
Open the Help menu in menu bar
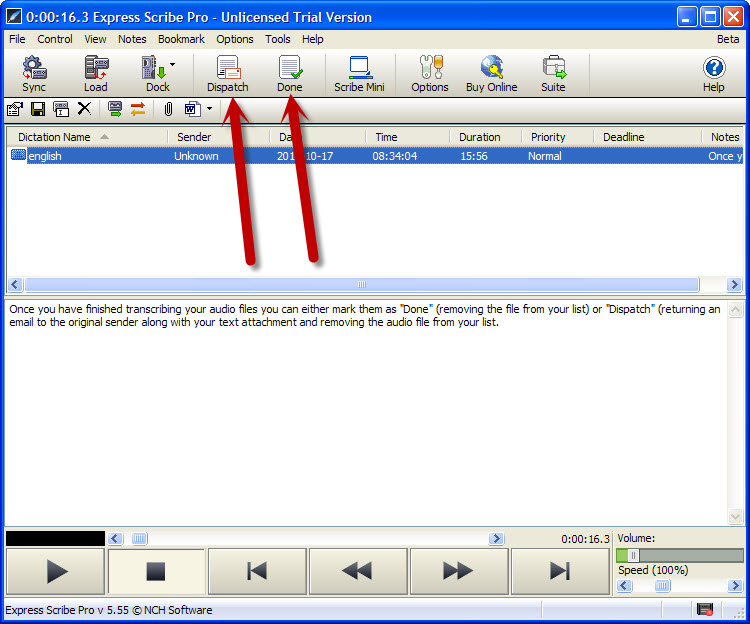[x=313, y=39]
